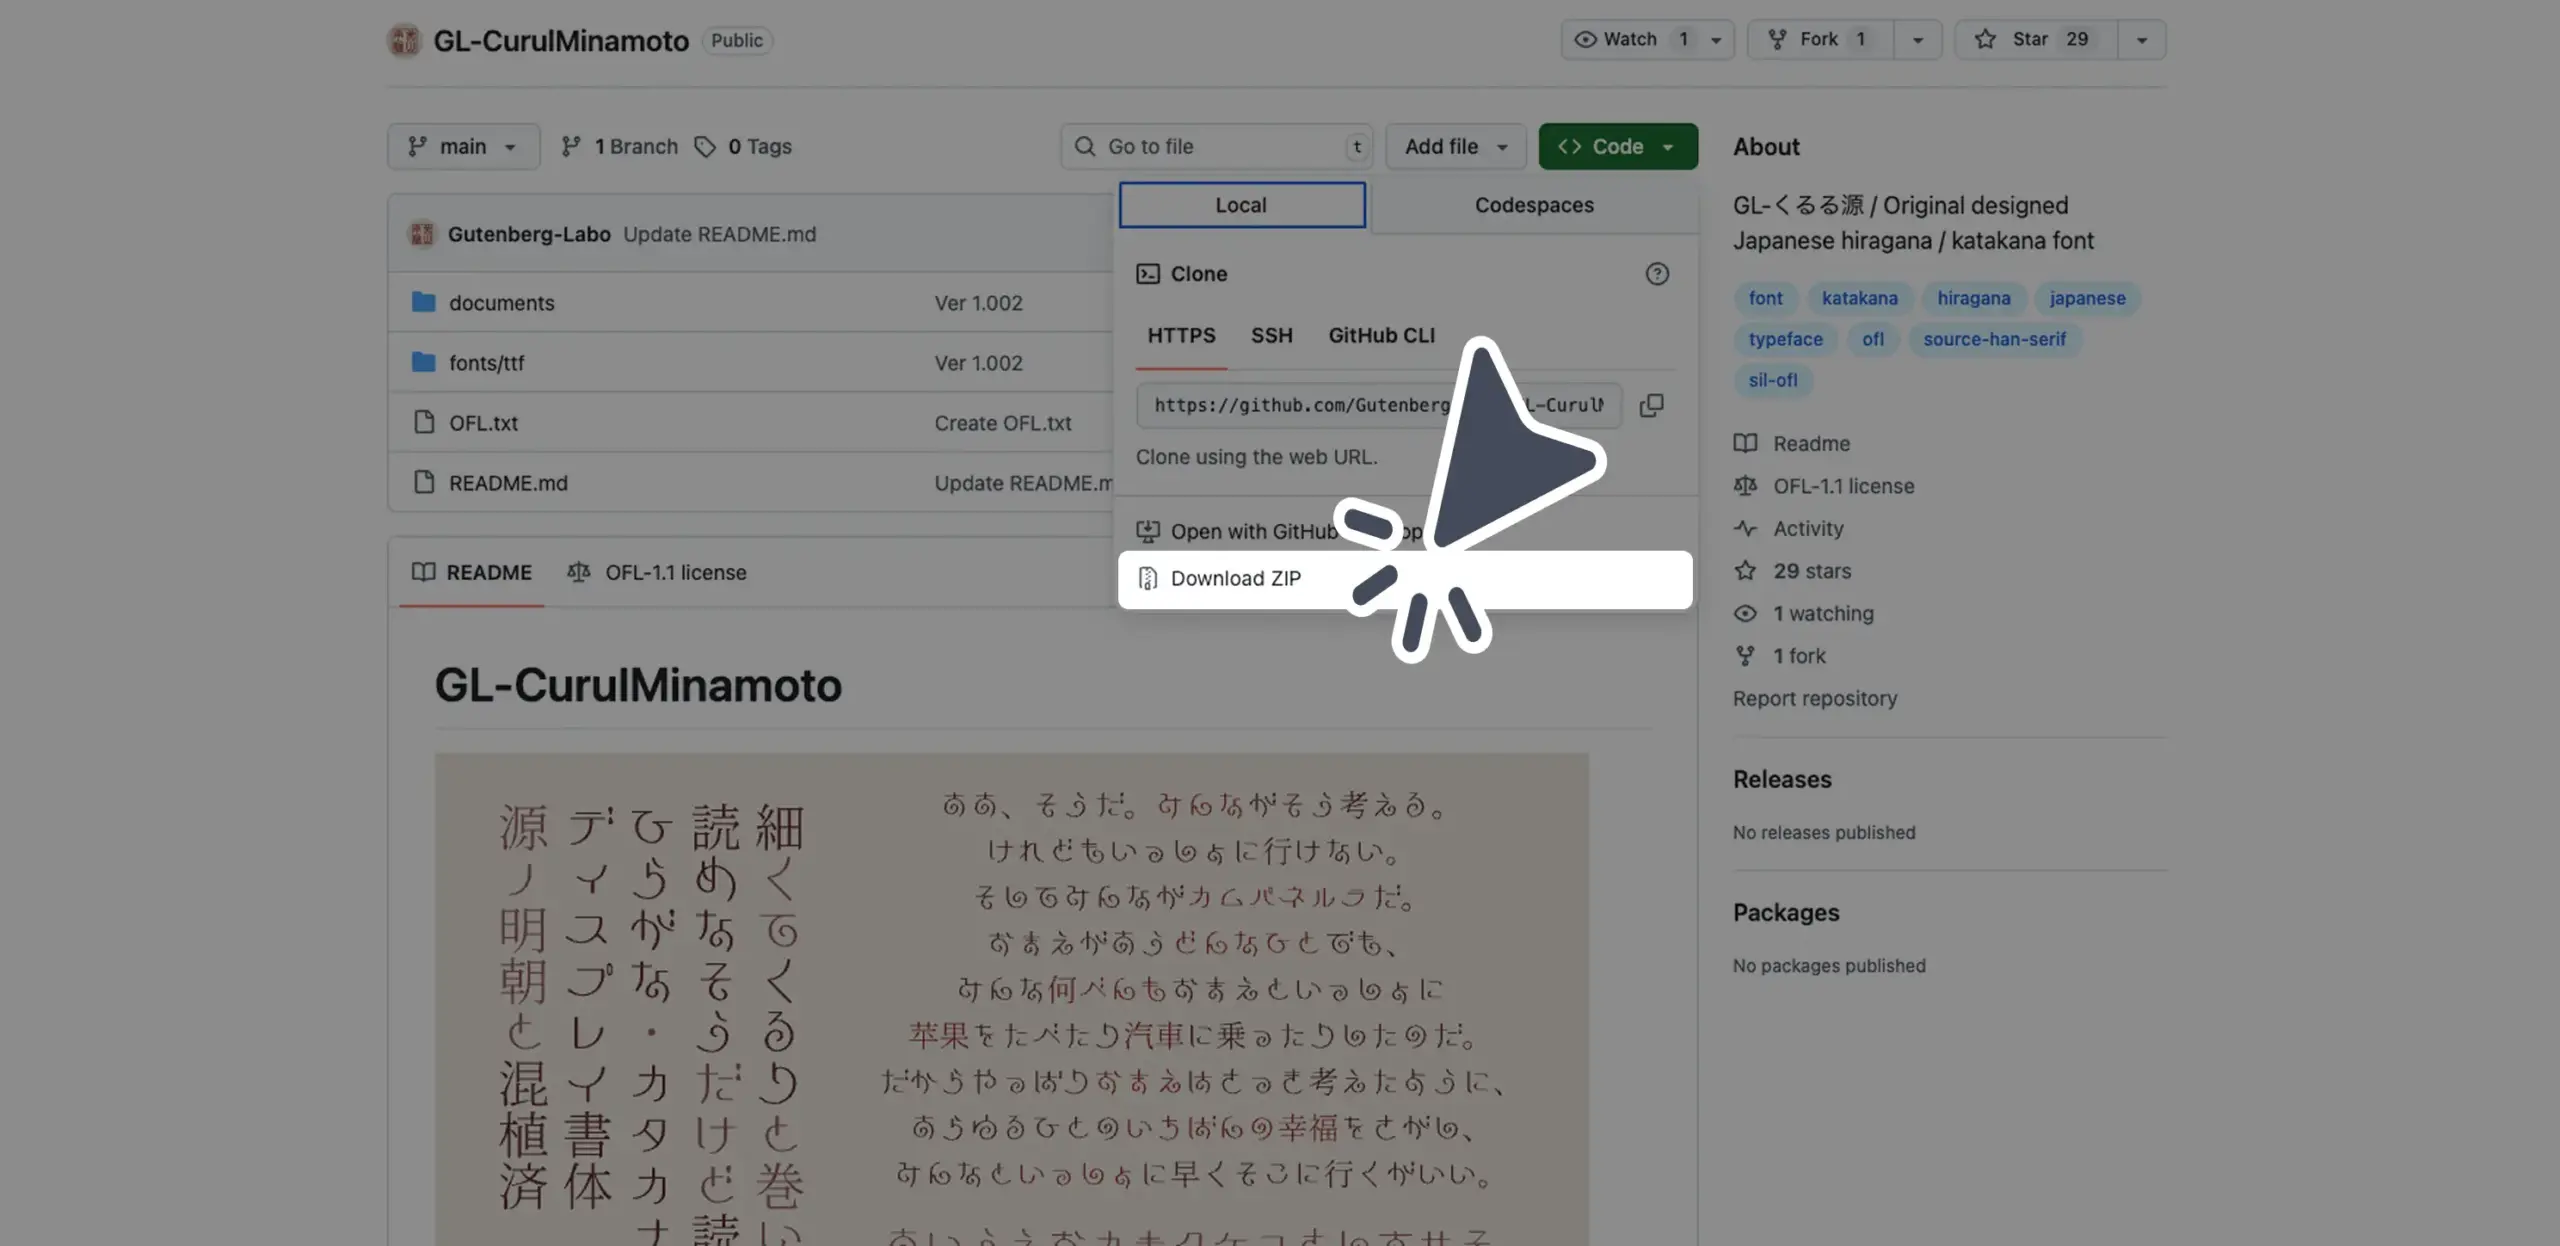Select the GitHub CLI clone tab

pyautogui.click(x=1381, y=336)
